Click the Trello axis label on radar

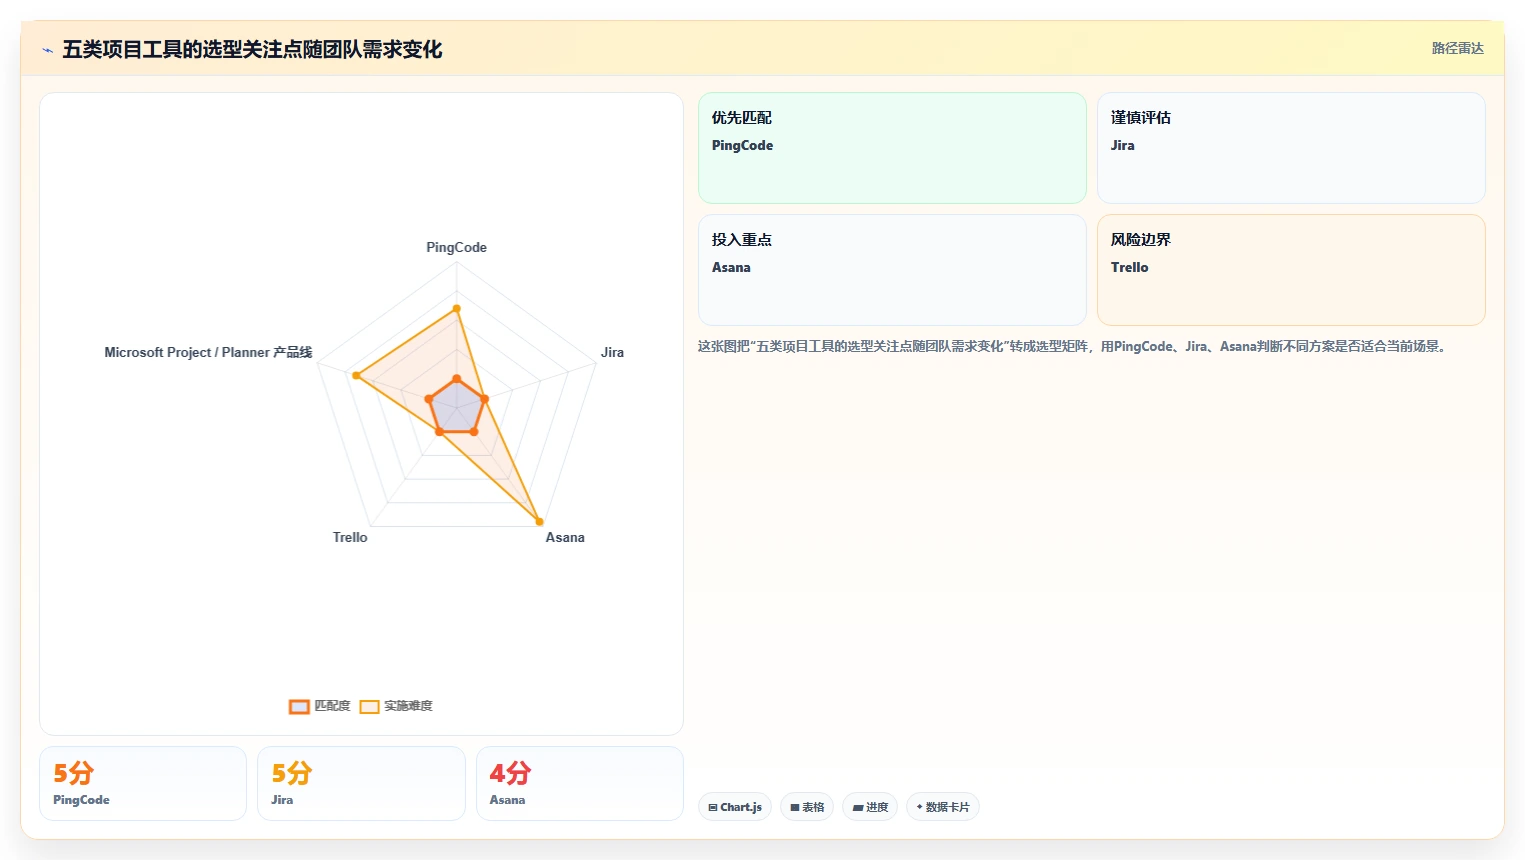pos(350,537)
